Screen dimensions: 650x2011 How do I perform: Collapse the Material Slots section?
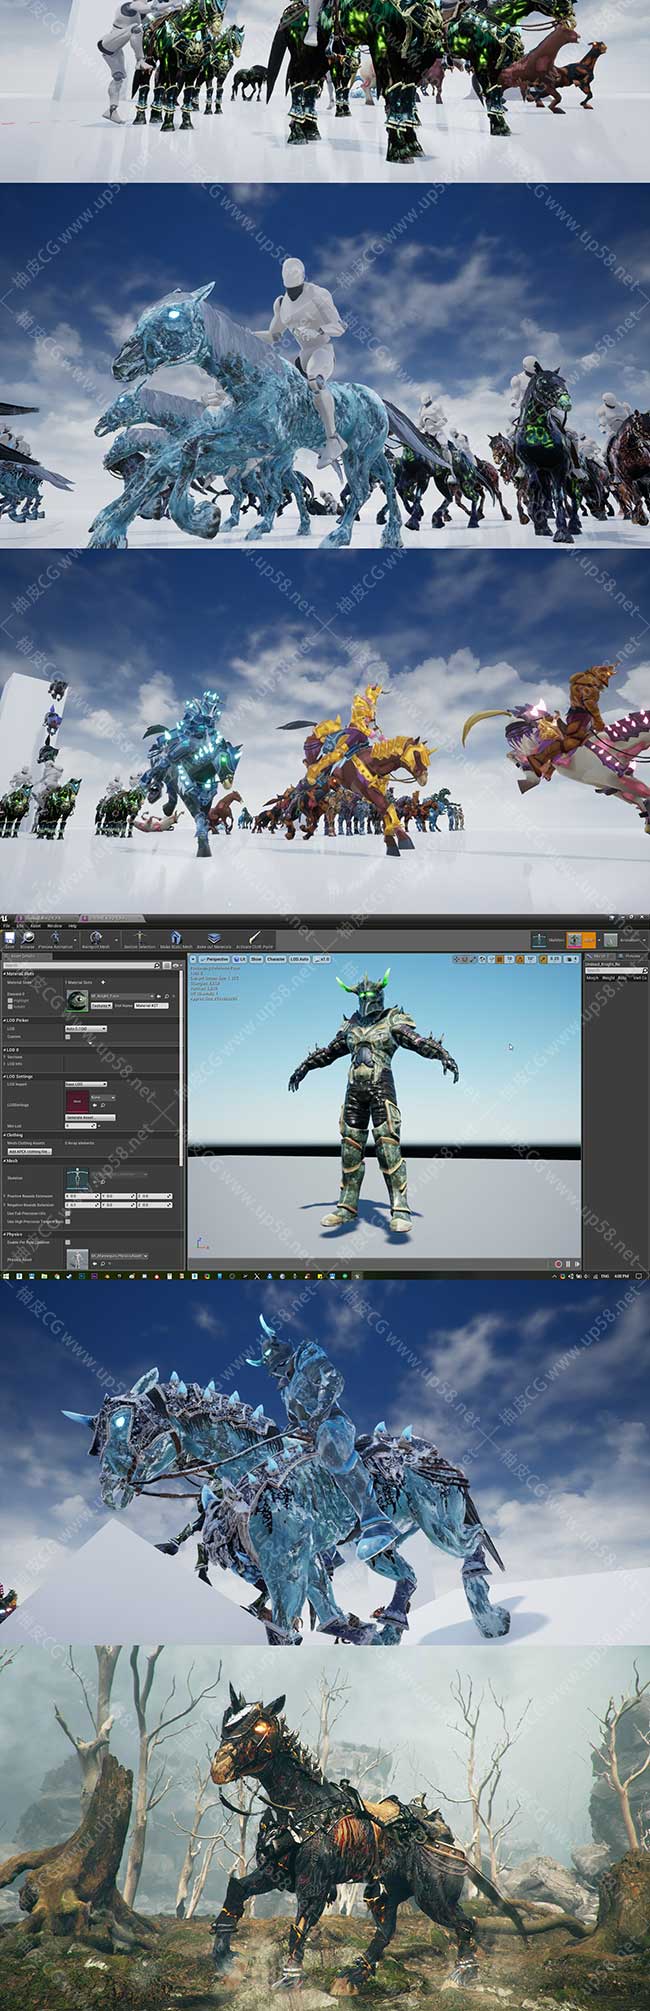coord(5,973)
